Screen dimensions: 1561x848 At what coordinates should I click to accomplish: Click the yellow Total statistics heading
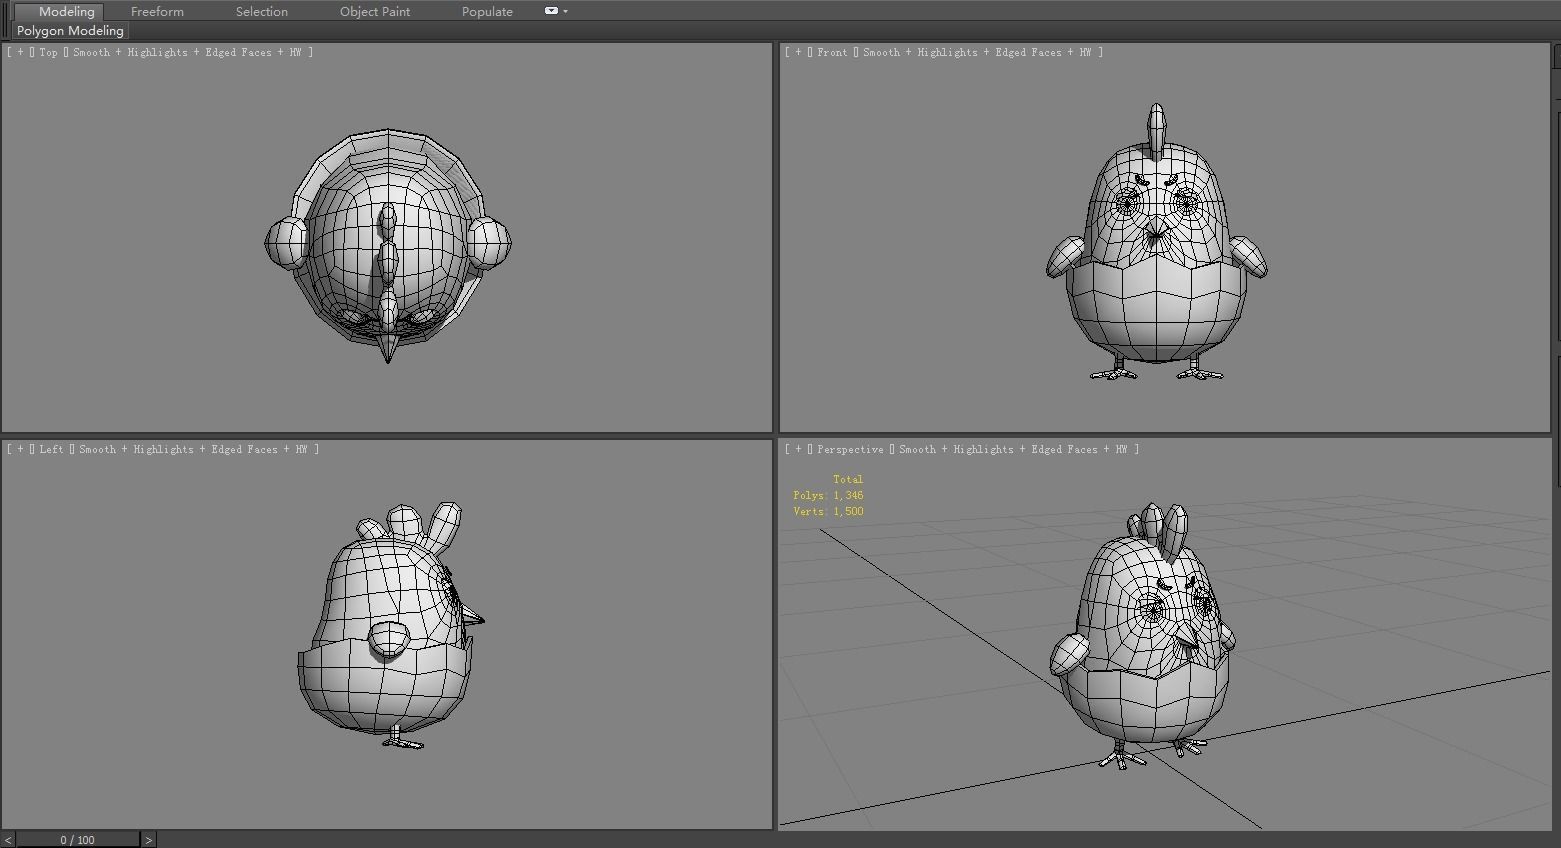847,479
